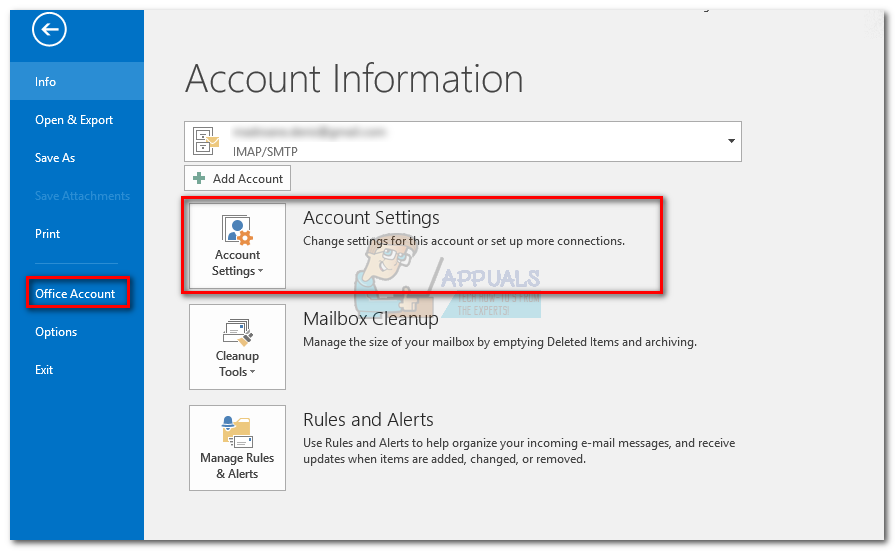
Task: Click the Rules and Alerts heading text
Action: click(368, 420)
